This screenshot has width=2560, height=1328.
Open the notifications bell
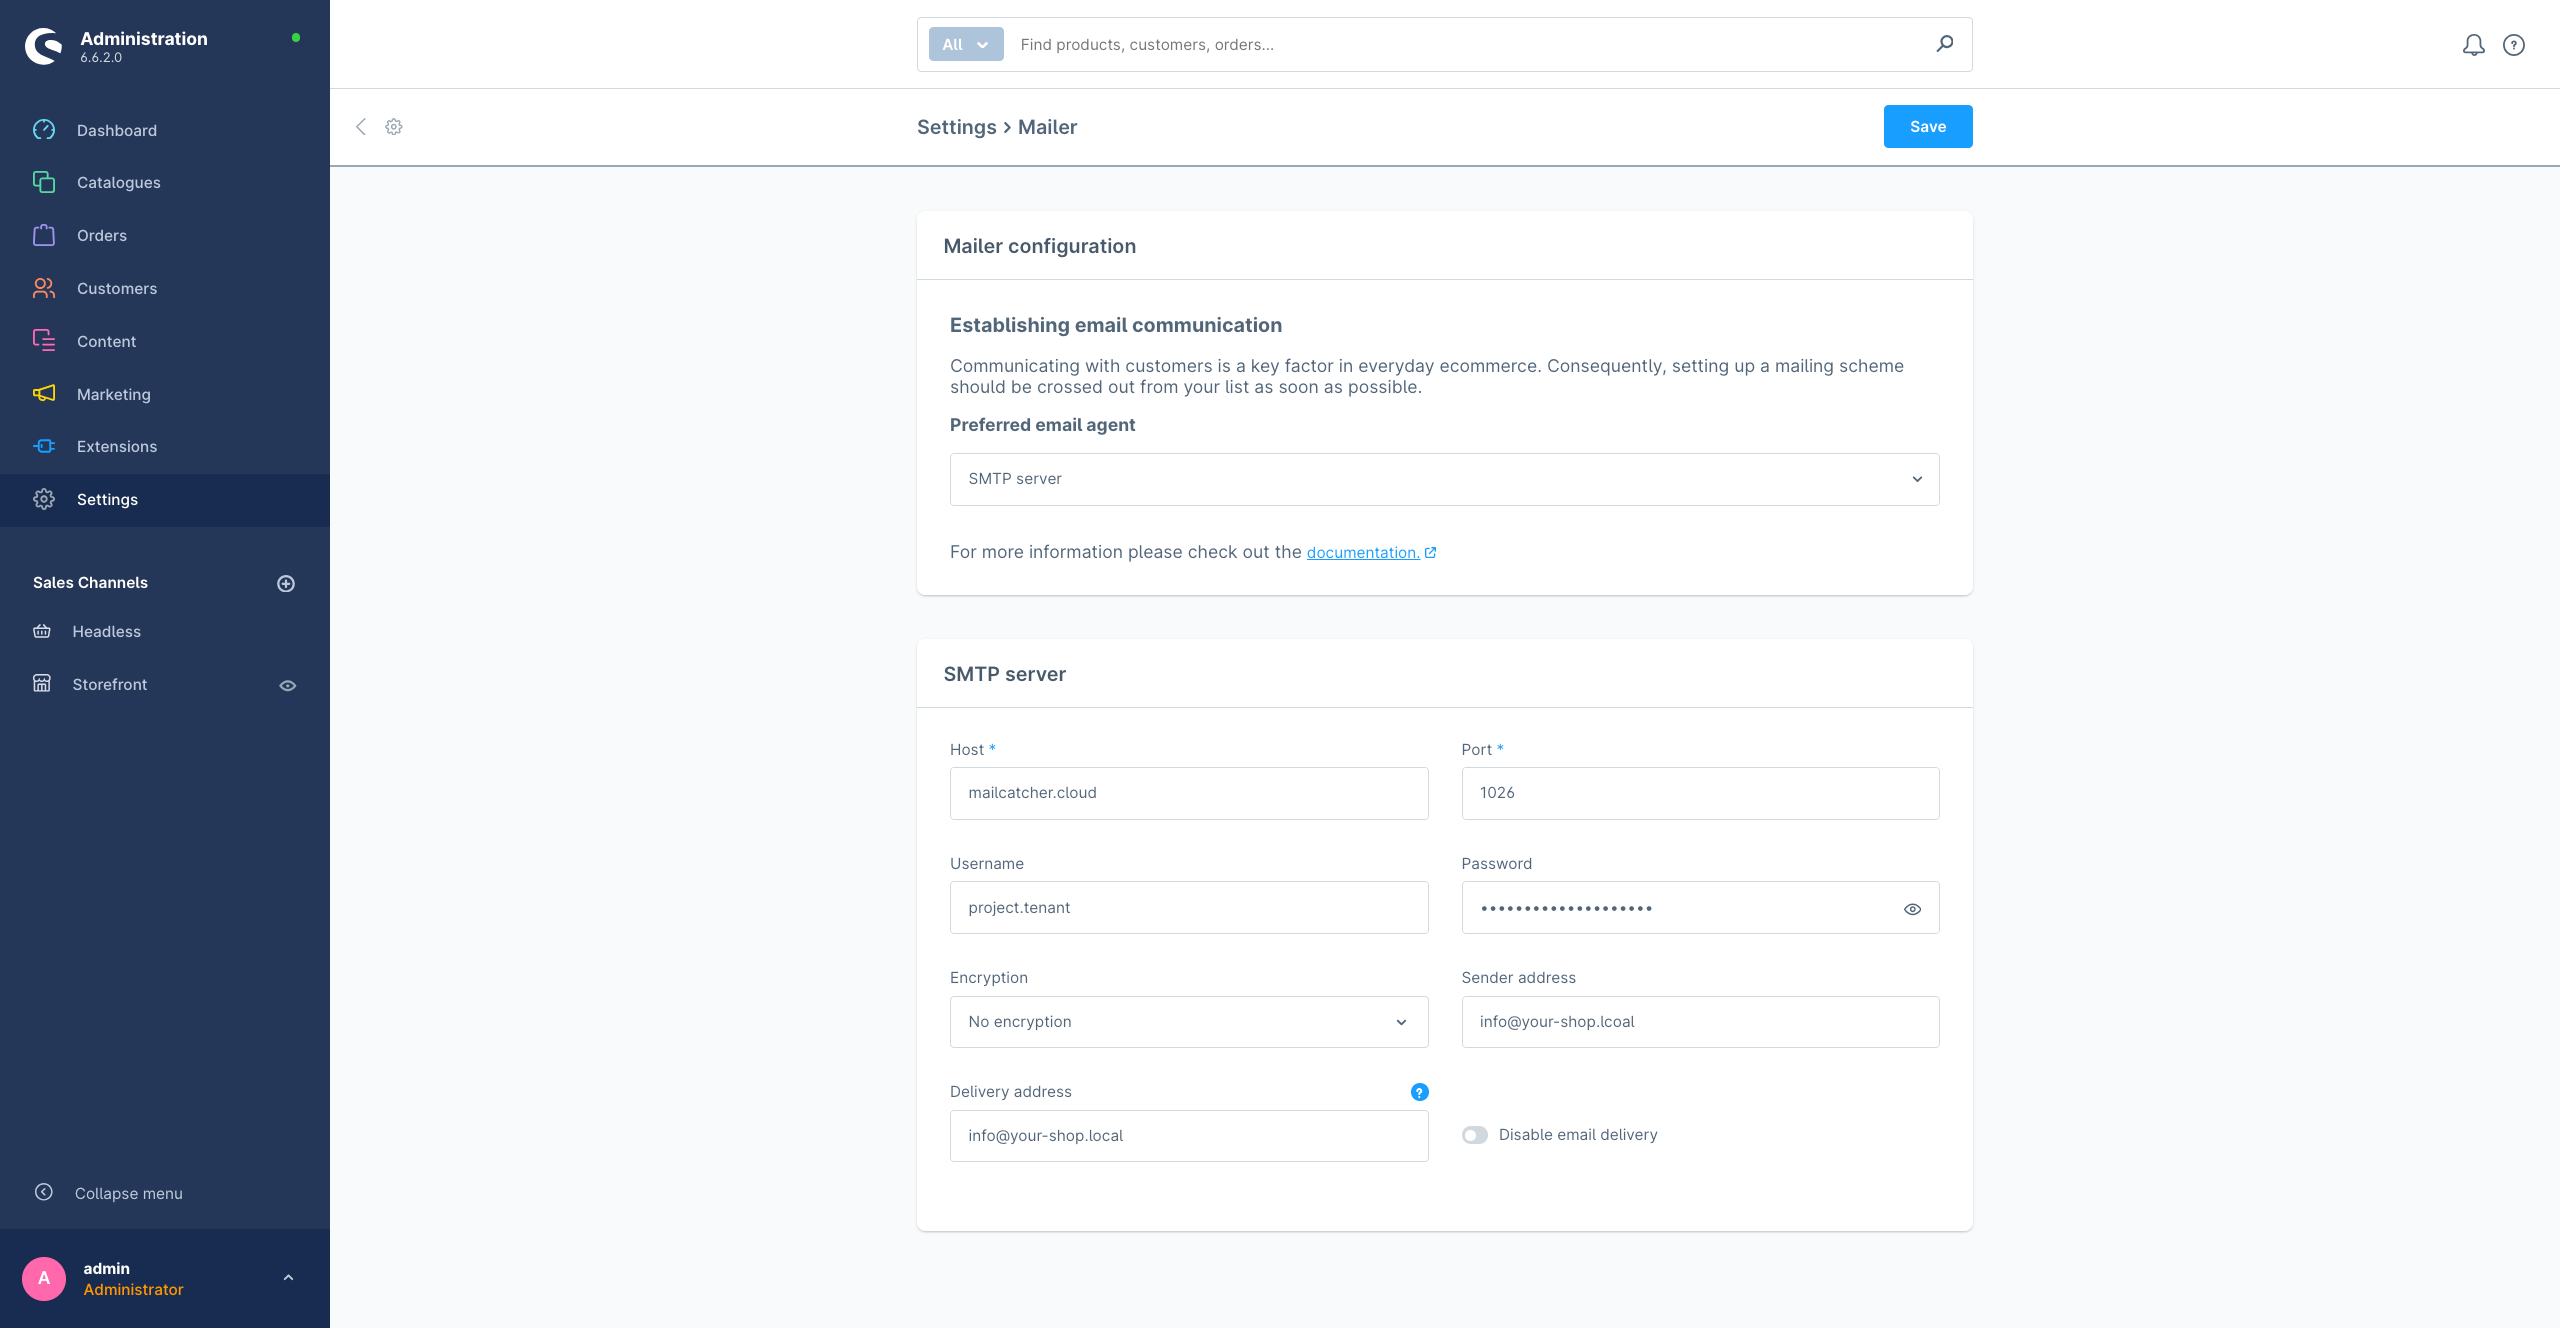(2473, 44)
